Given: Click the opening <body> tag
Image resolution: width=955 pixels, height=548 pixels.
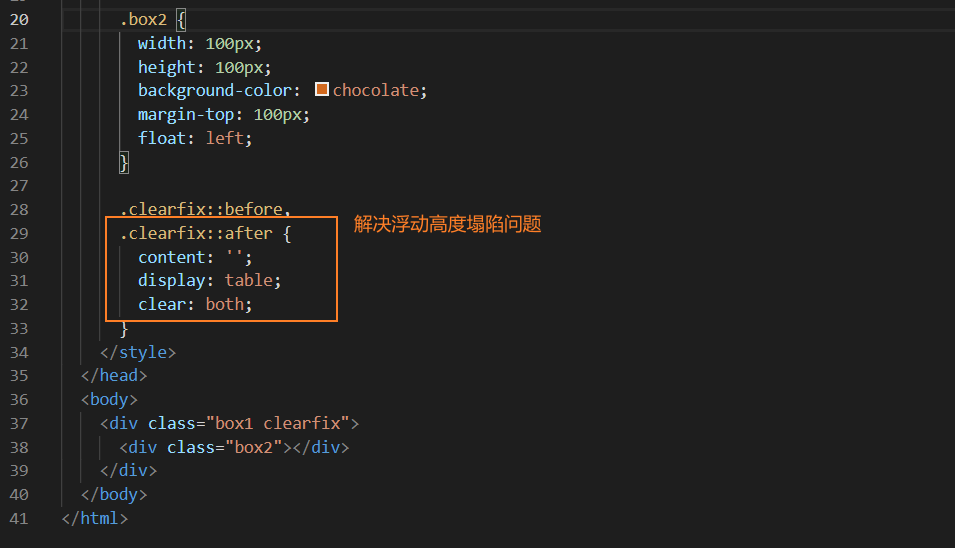Looking at the screenshot, I should [x=109, y=400].
